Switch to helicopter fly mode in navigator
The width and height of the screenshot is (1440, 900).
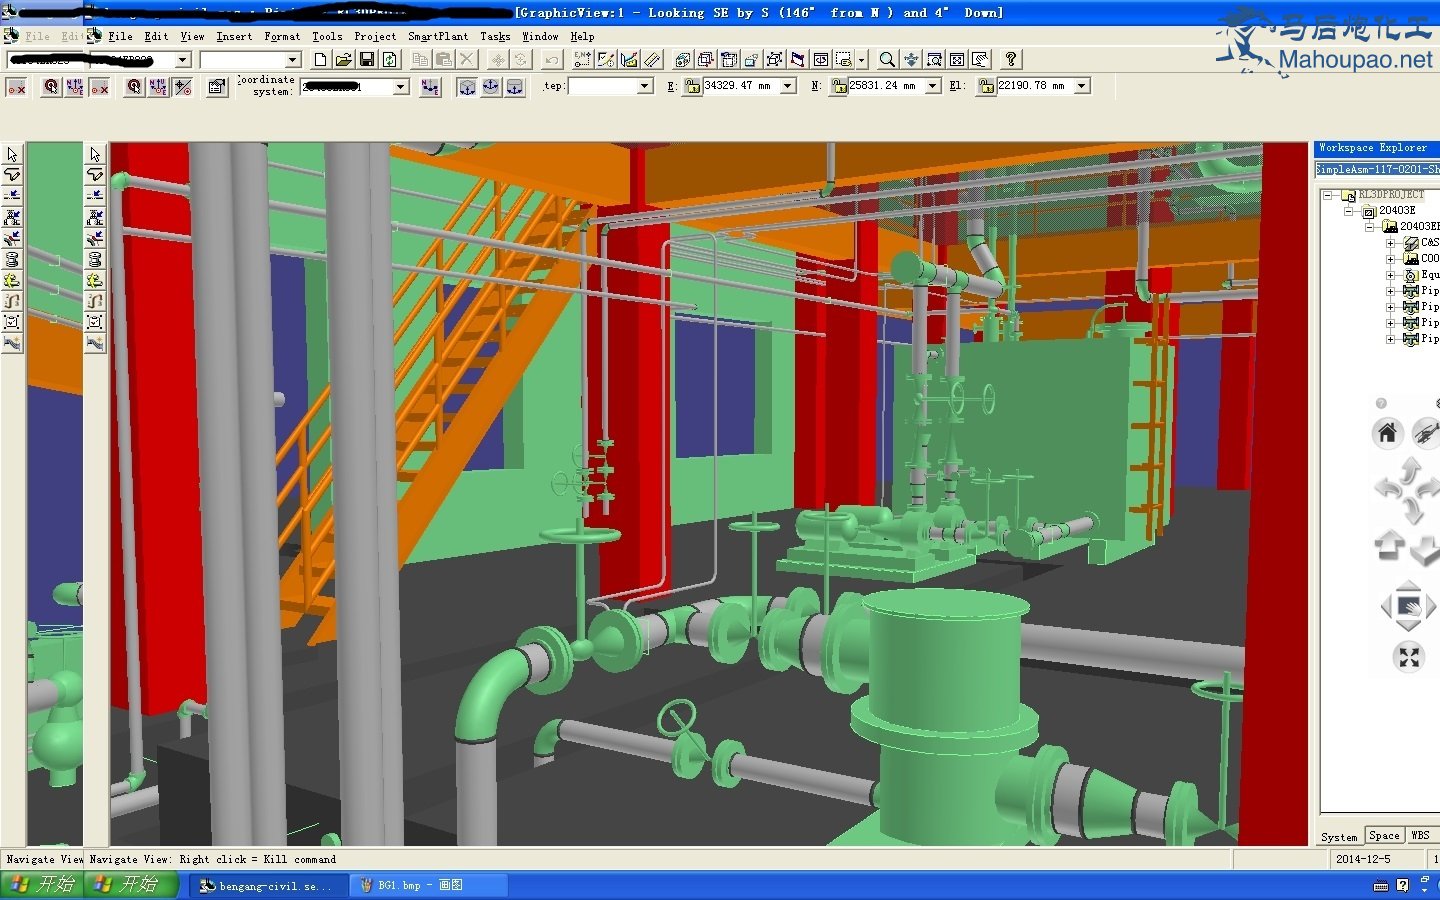1425,433
